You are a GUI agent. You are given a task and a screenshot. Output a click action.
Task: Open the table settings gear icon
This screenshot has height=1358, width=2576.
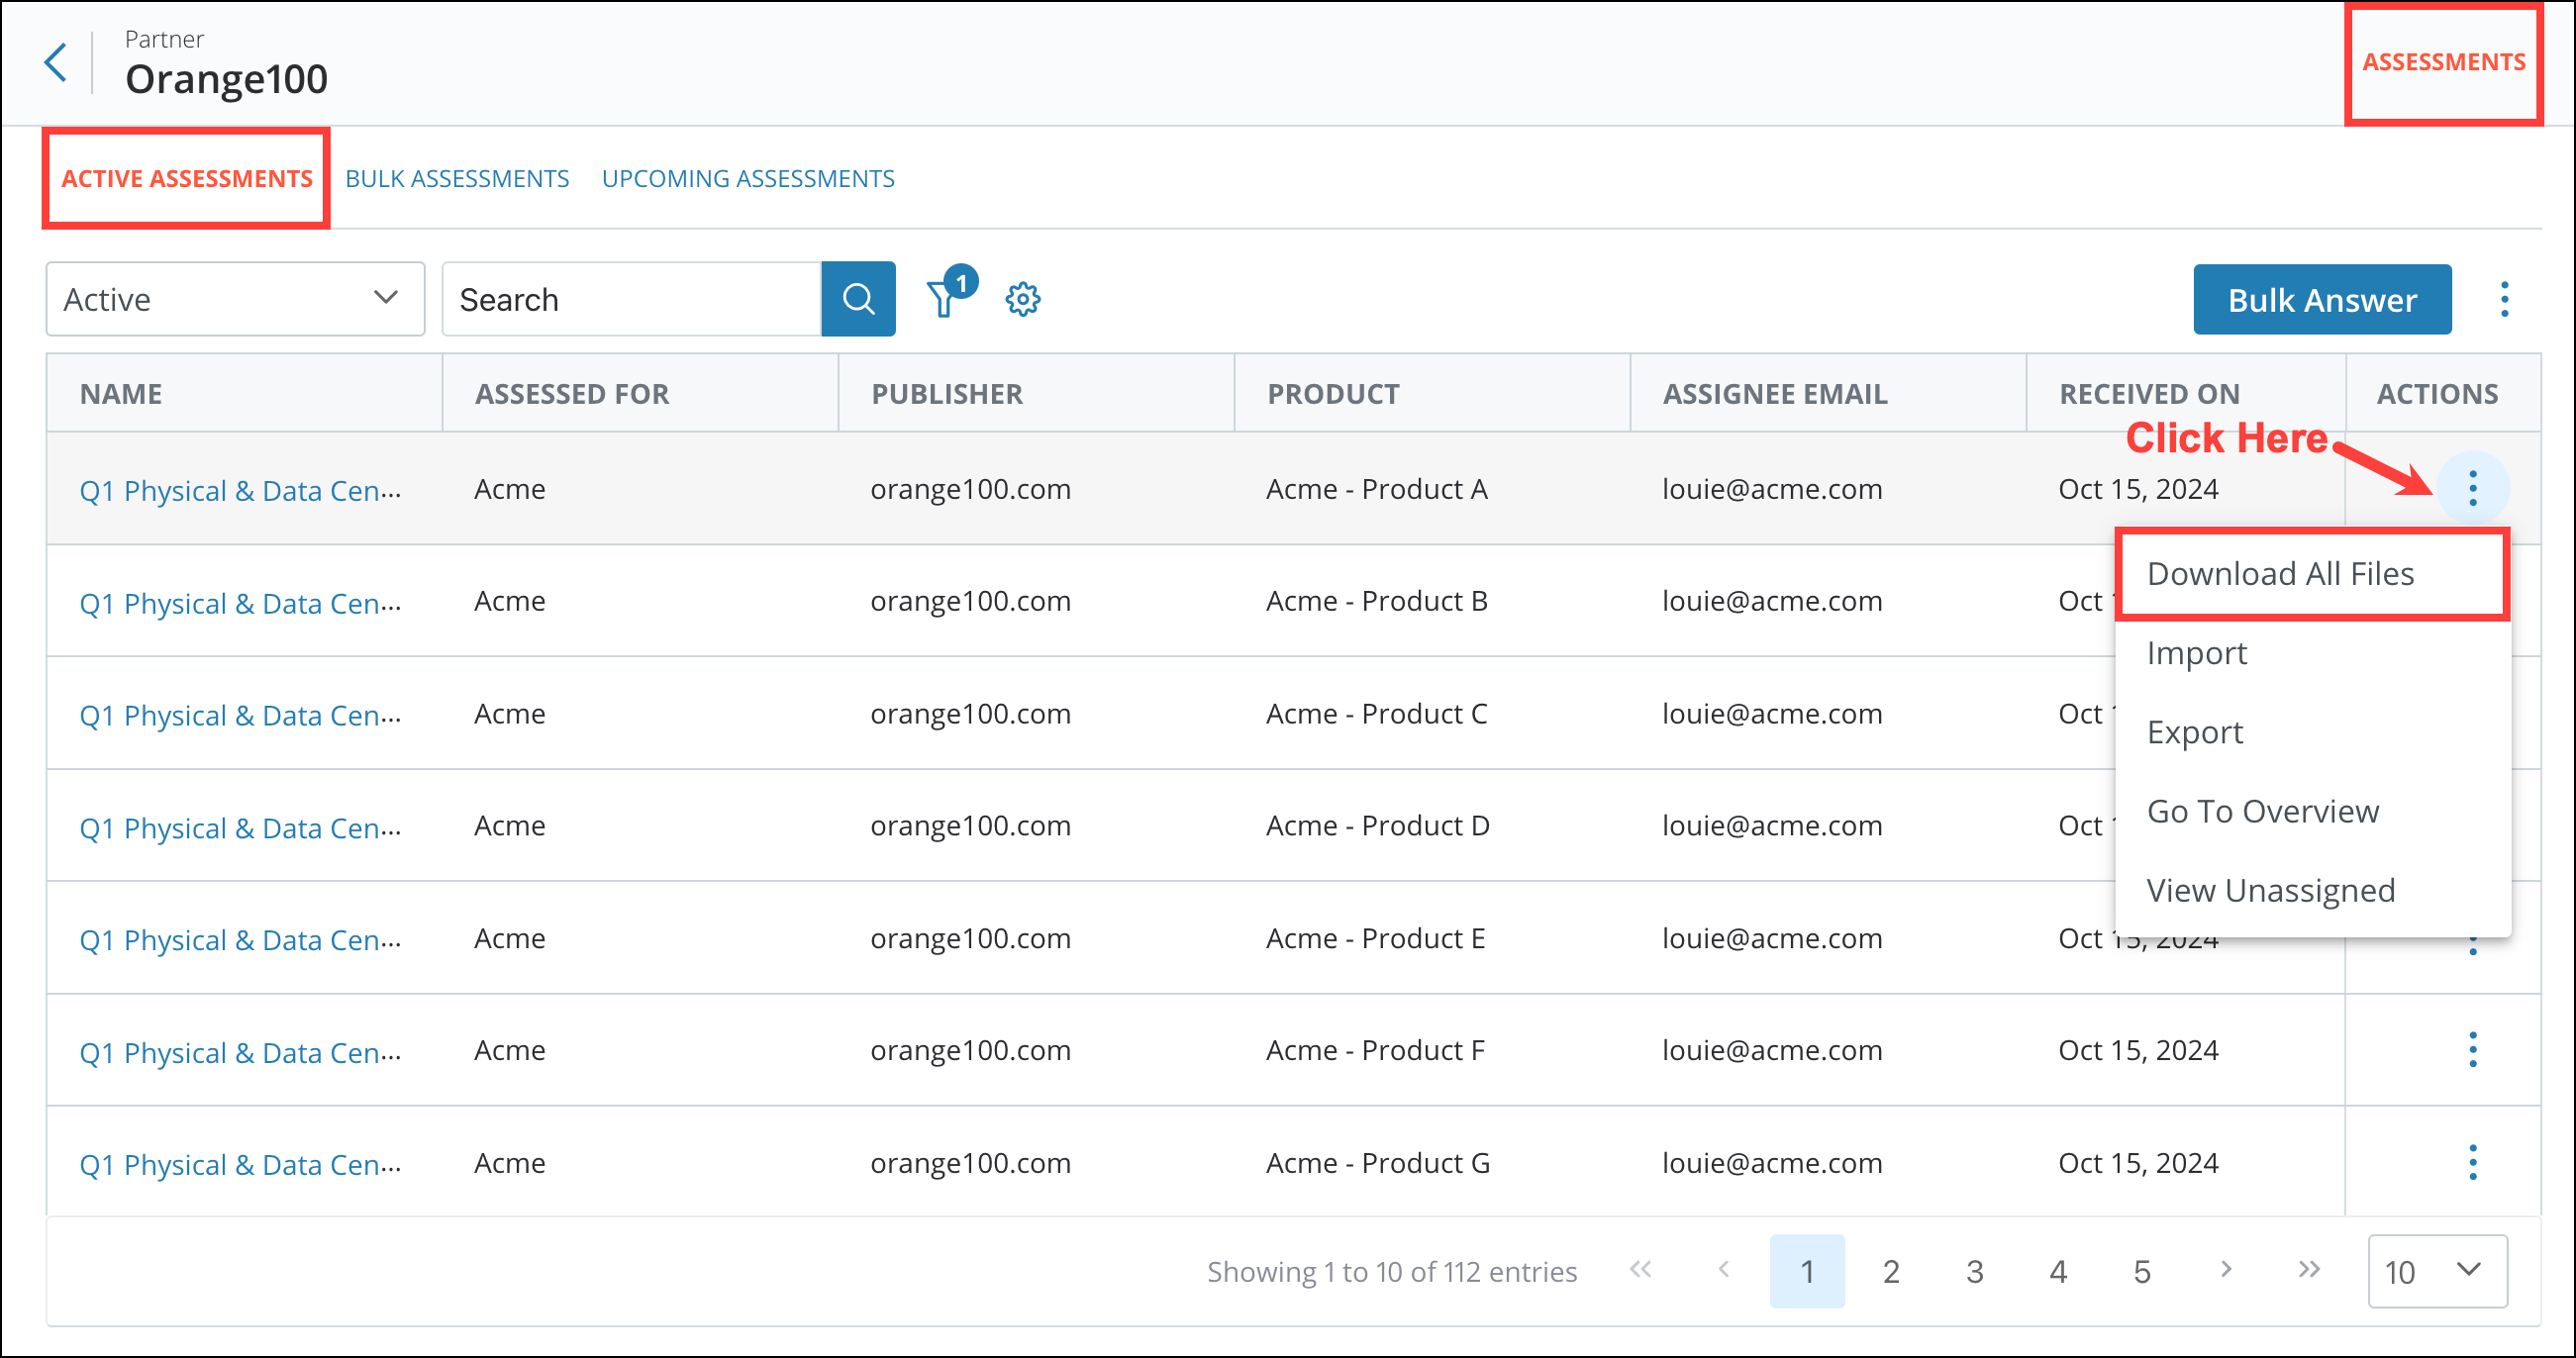pyautogui.click(x=1023, y=298)
